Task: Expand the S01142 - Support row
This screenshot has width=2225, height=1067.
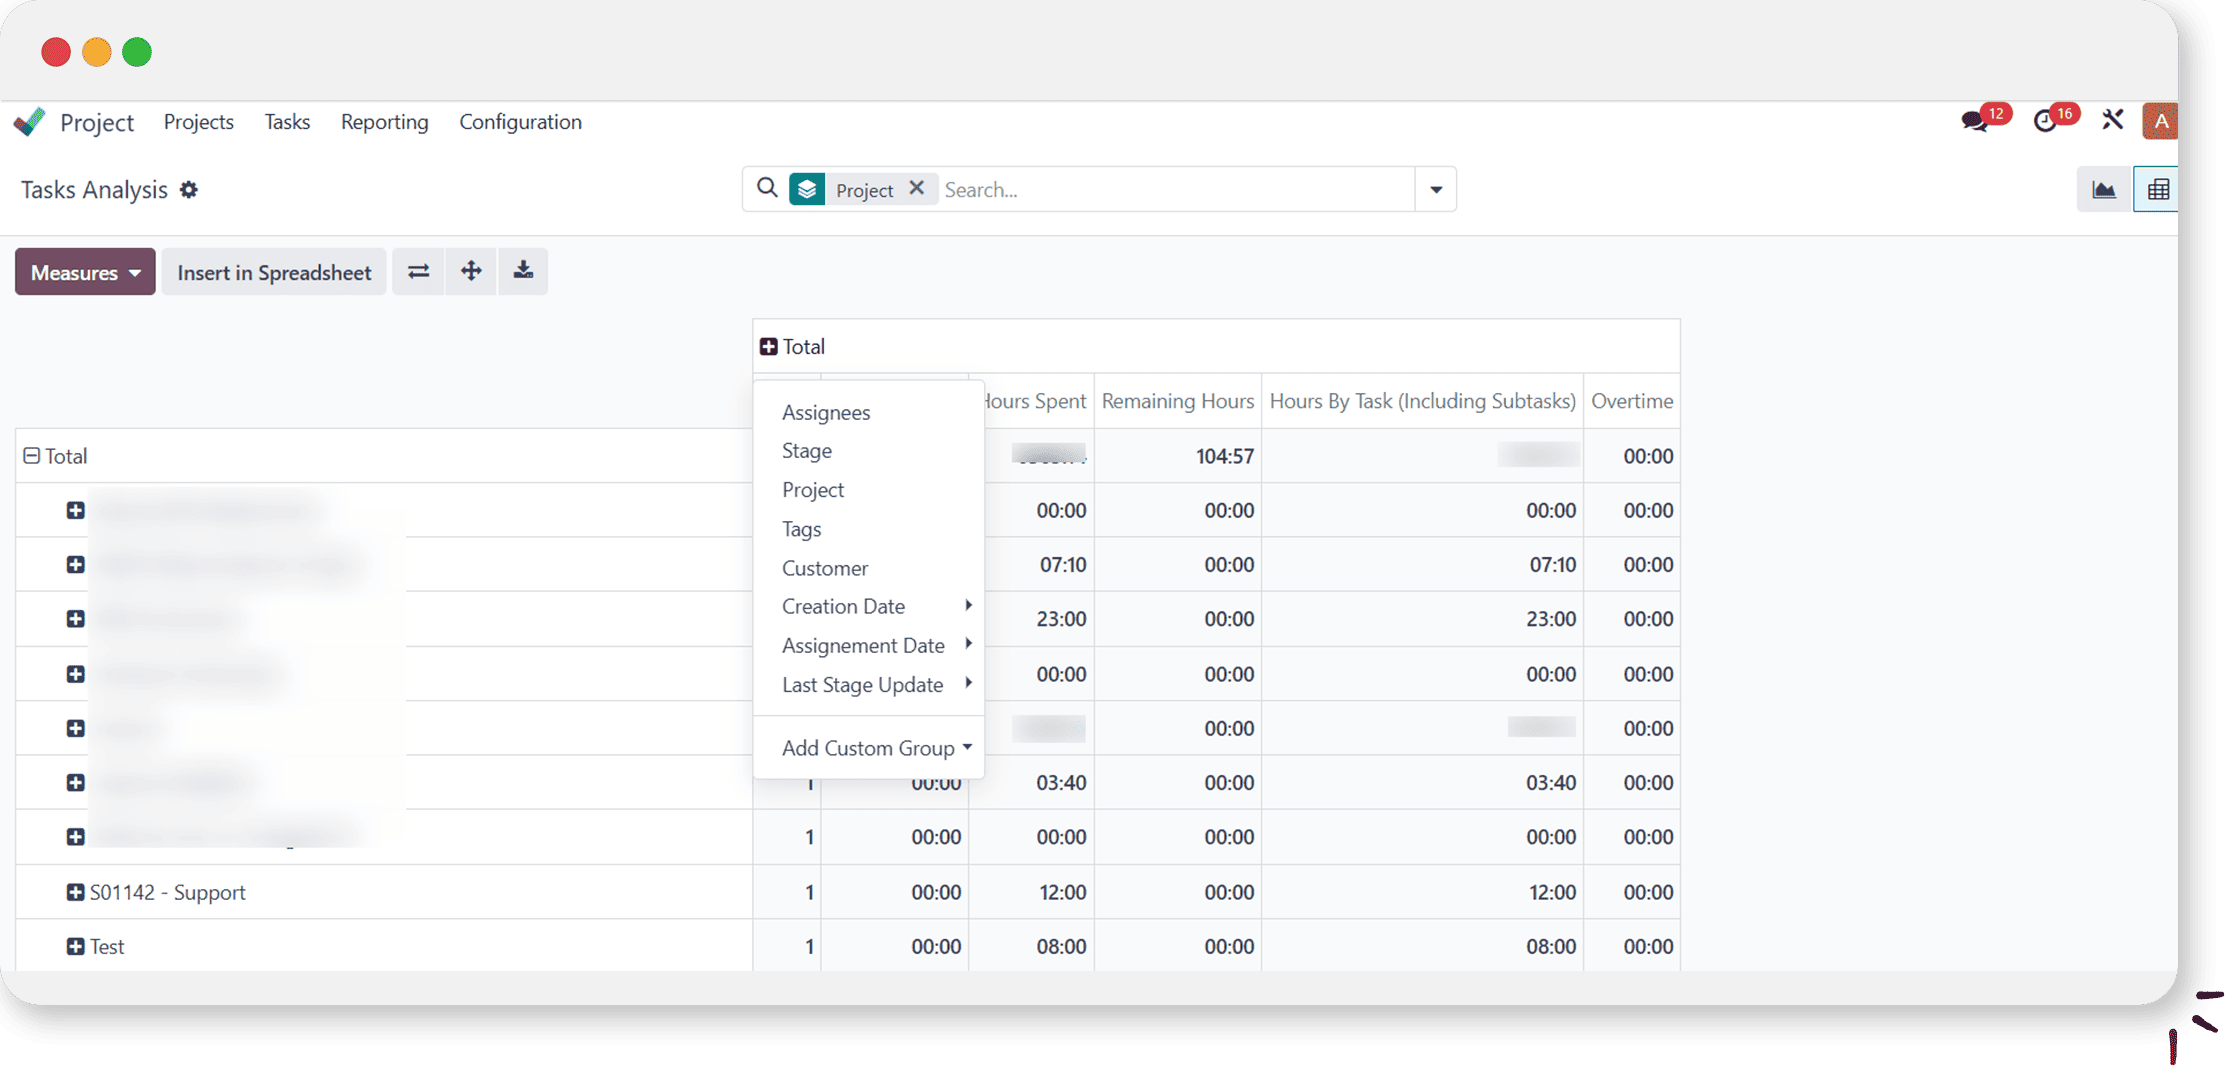Action: click(x=75, y=892)
